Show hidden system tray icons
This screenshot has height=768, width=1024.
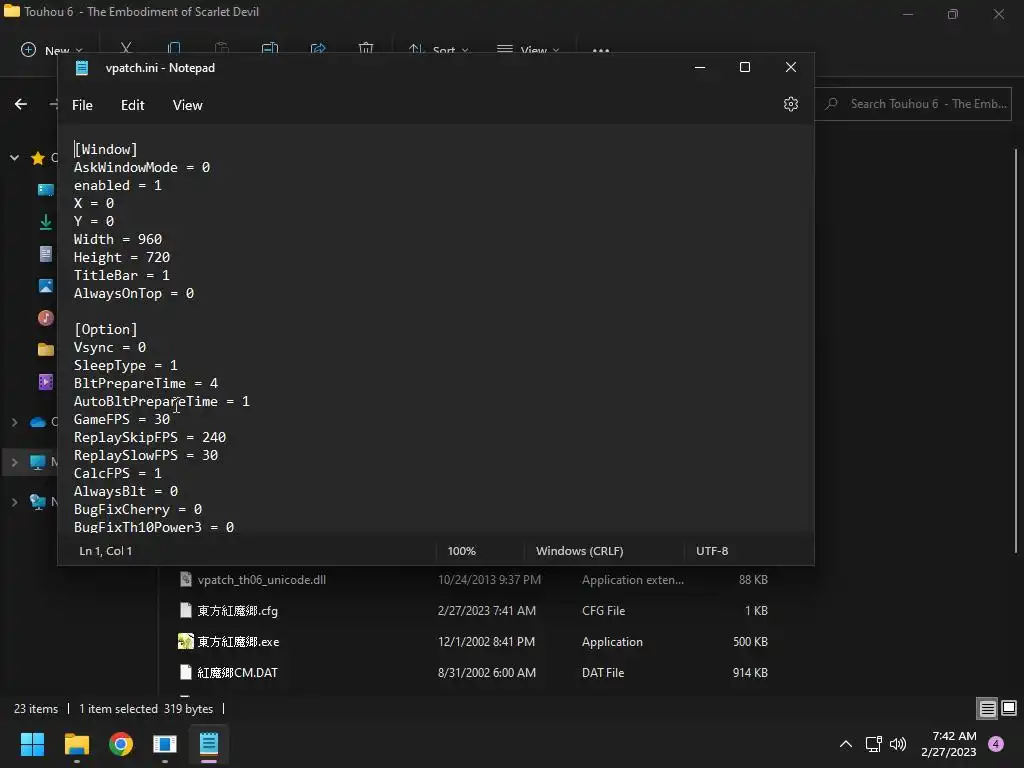[846, 744]
